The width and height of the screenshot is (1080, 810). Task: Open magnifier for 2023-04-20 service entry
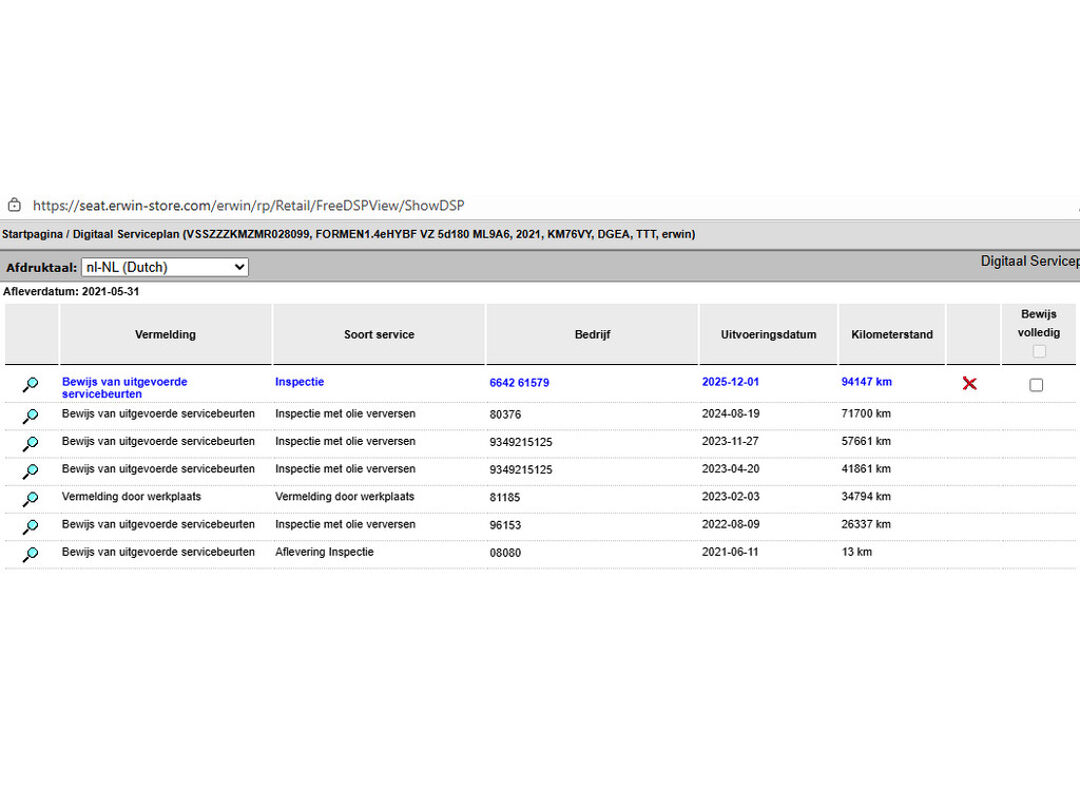point(31,471)
